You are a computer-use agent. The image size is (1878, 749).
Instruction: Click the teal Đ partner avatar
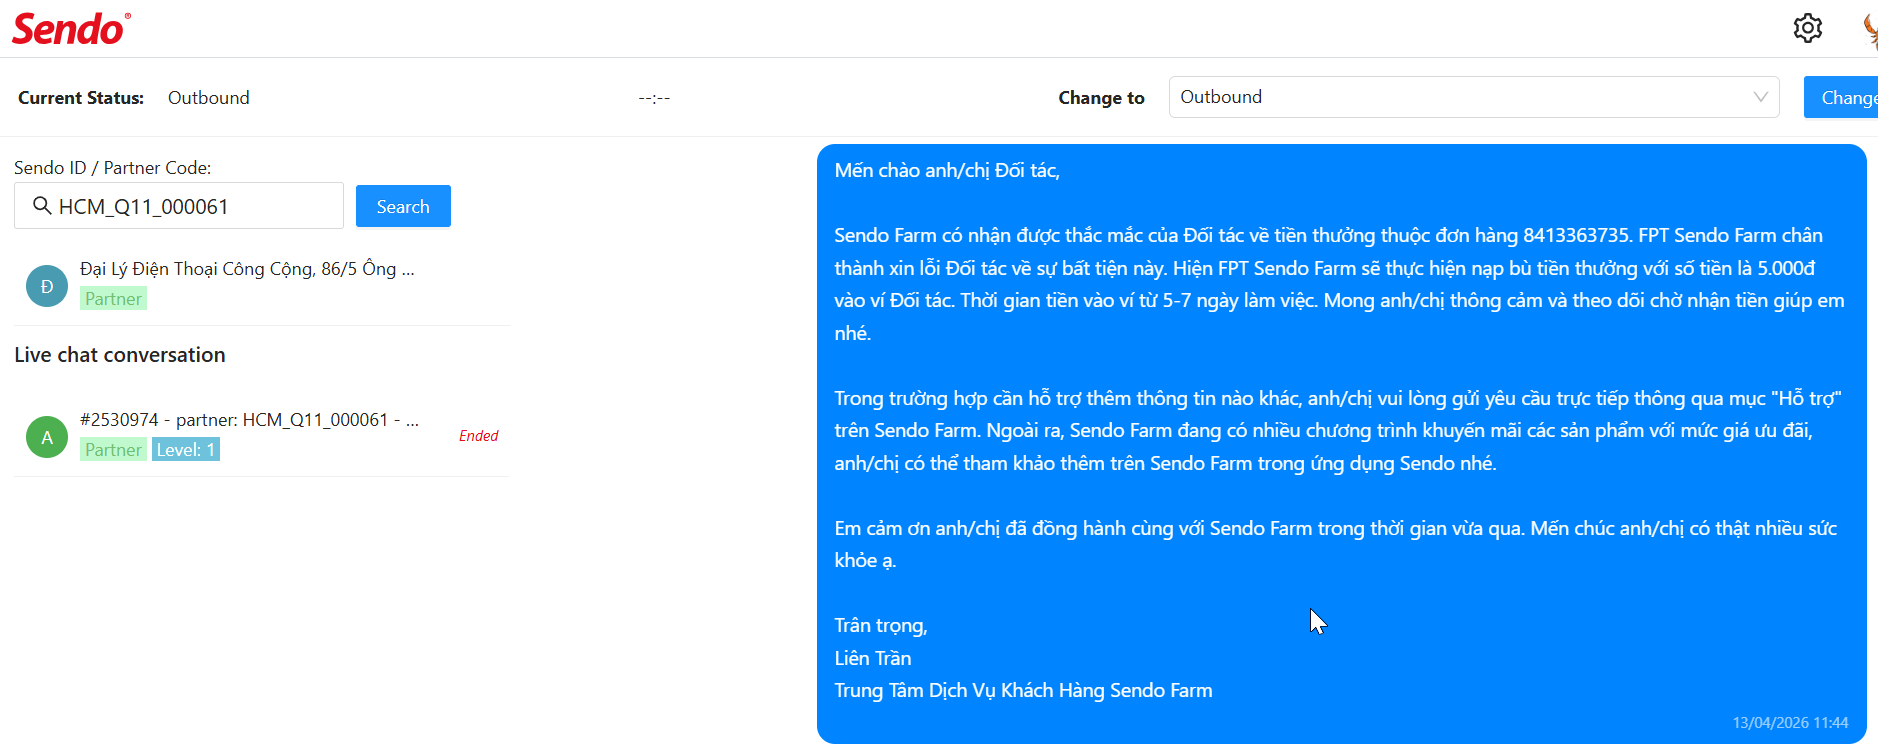[47, 286]
